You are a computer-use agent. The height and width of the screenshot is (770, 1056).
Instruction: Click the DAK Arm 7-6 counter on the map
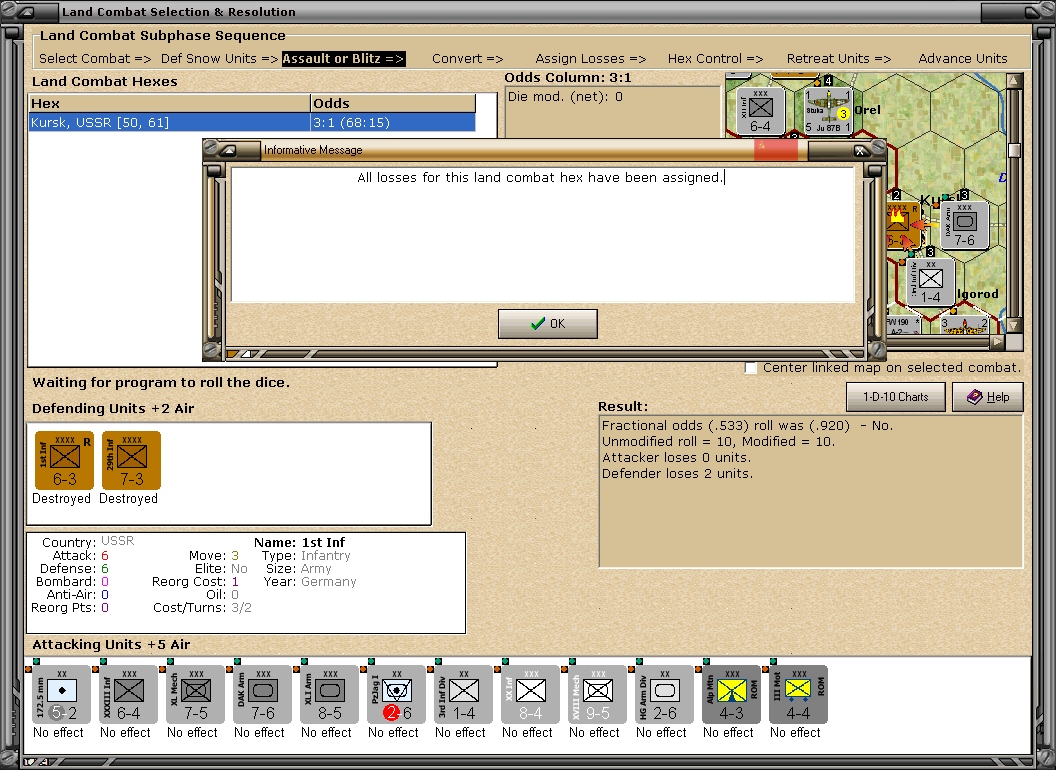964,225
